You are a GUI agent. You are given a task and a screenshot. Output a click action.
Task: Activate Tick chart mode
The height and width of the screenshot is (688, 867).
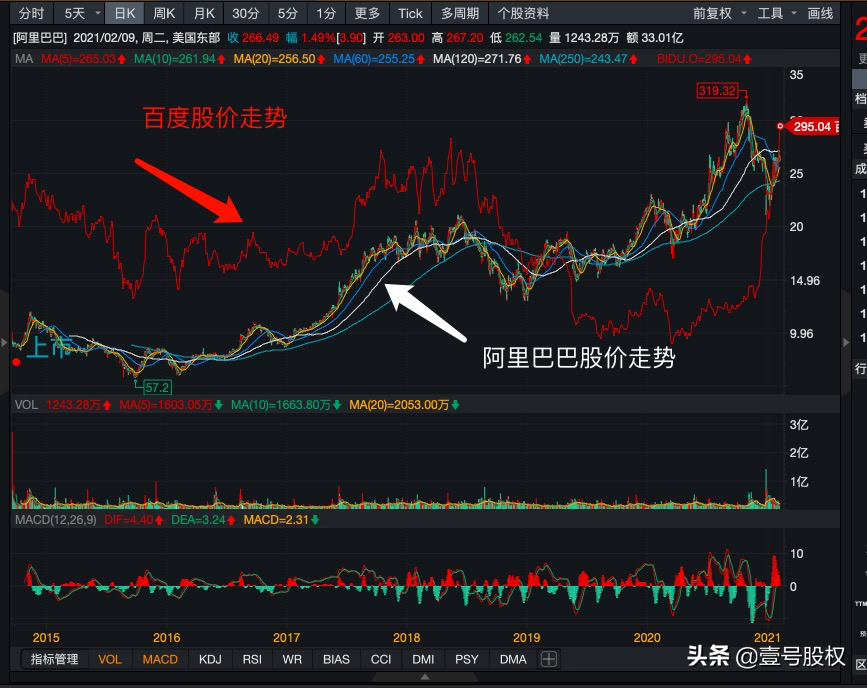[x=409, y=13]
